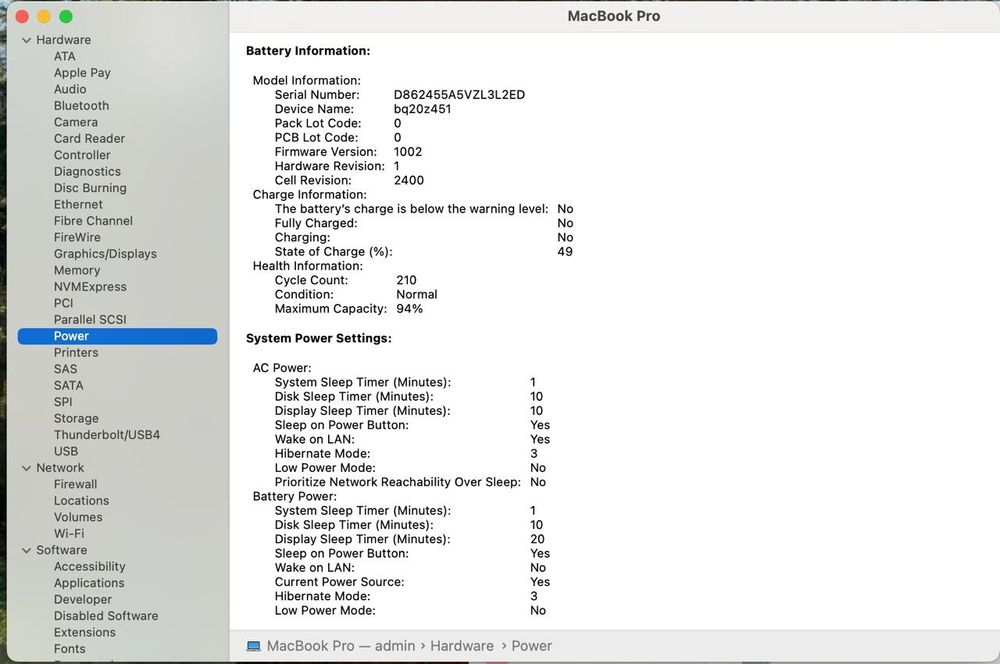Open the Controller entry
The height and width of the screenshot is (664, 1000).
[82, 155]
